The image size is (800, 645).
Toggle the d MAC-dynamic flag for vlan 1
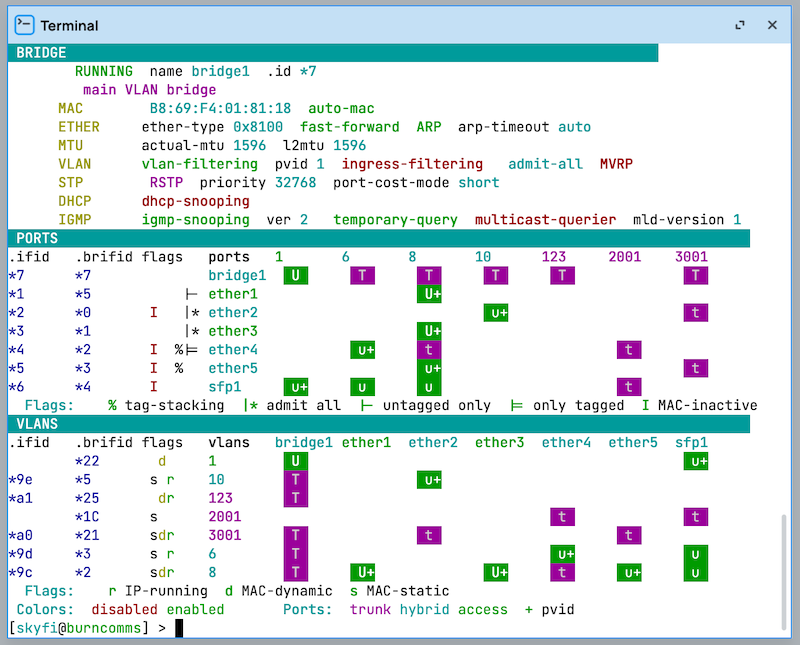162,461
